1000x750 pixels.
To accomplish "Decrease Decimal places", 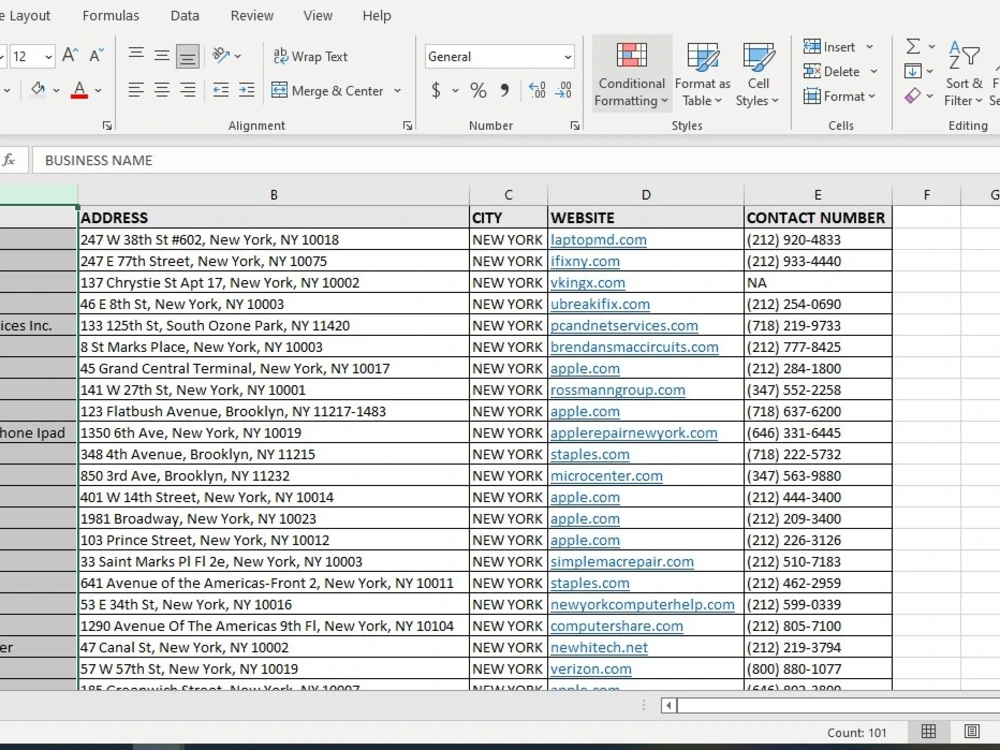I will click(563, 90).
